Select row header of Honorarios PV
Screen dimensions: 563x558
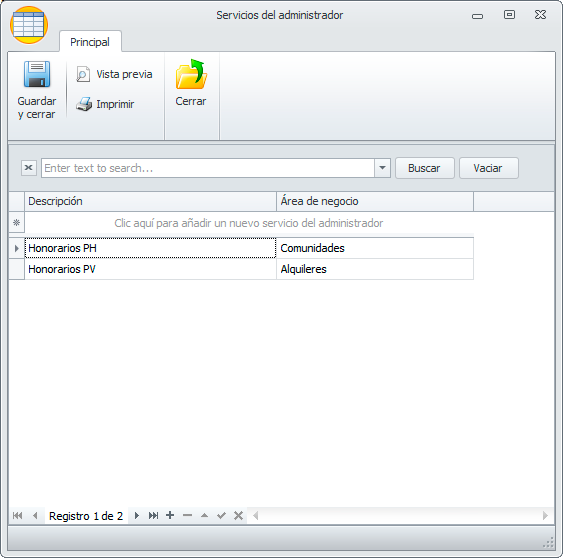(17, 269)
